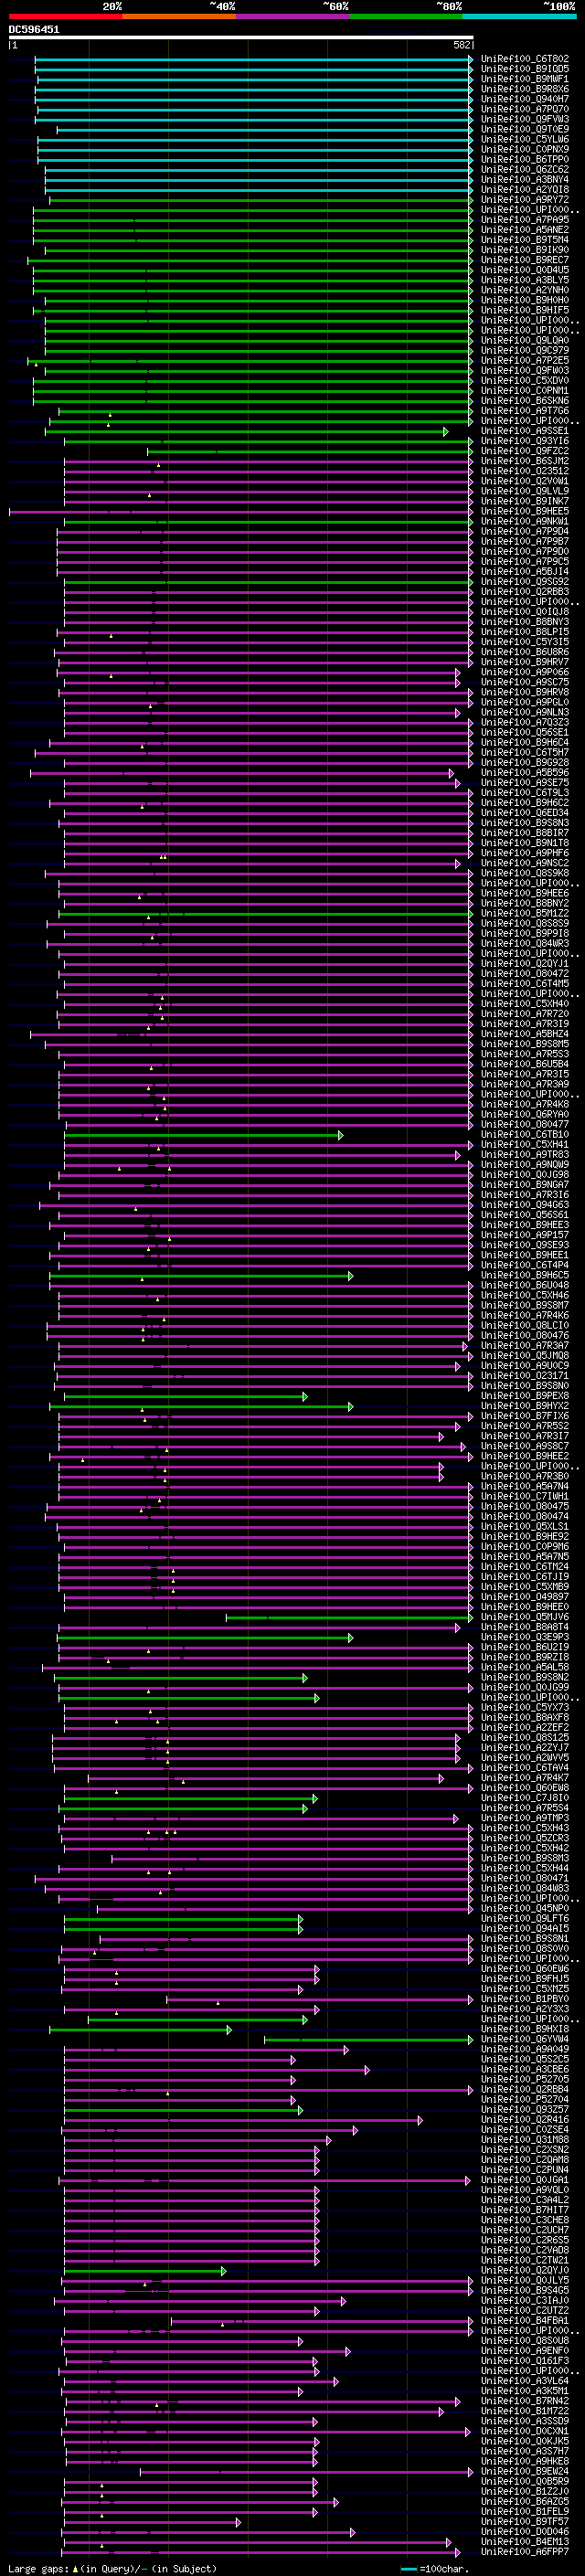Open hit UniRef100_C6TAV4
The height and width of the screenshot is (2576, 585).
click(525, 1769)
